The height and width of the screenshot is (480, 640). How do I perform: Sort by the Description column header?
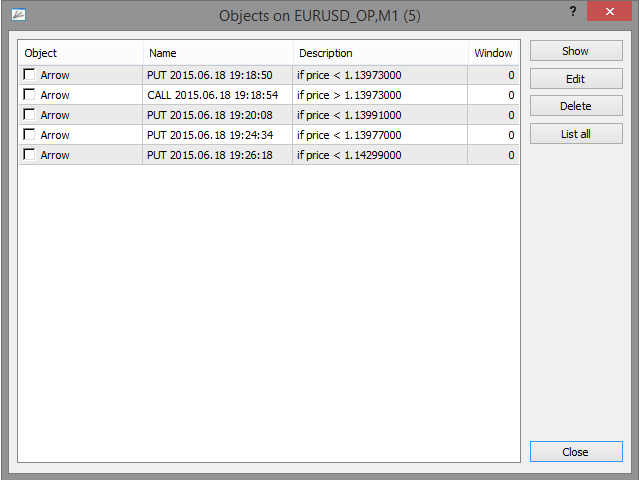tap(380, 53)
